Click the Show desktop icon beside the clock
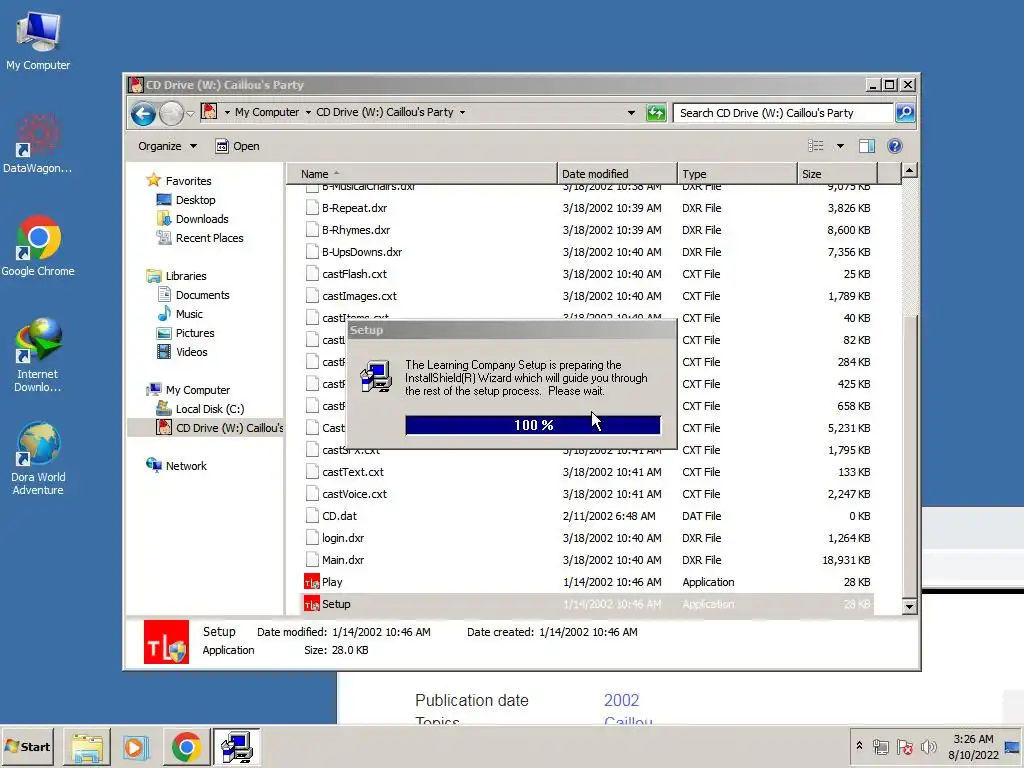This screenshot has height=768, width=1024. tap(1012, 747)
